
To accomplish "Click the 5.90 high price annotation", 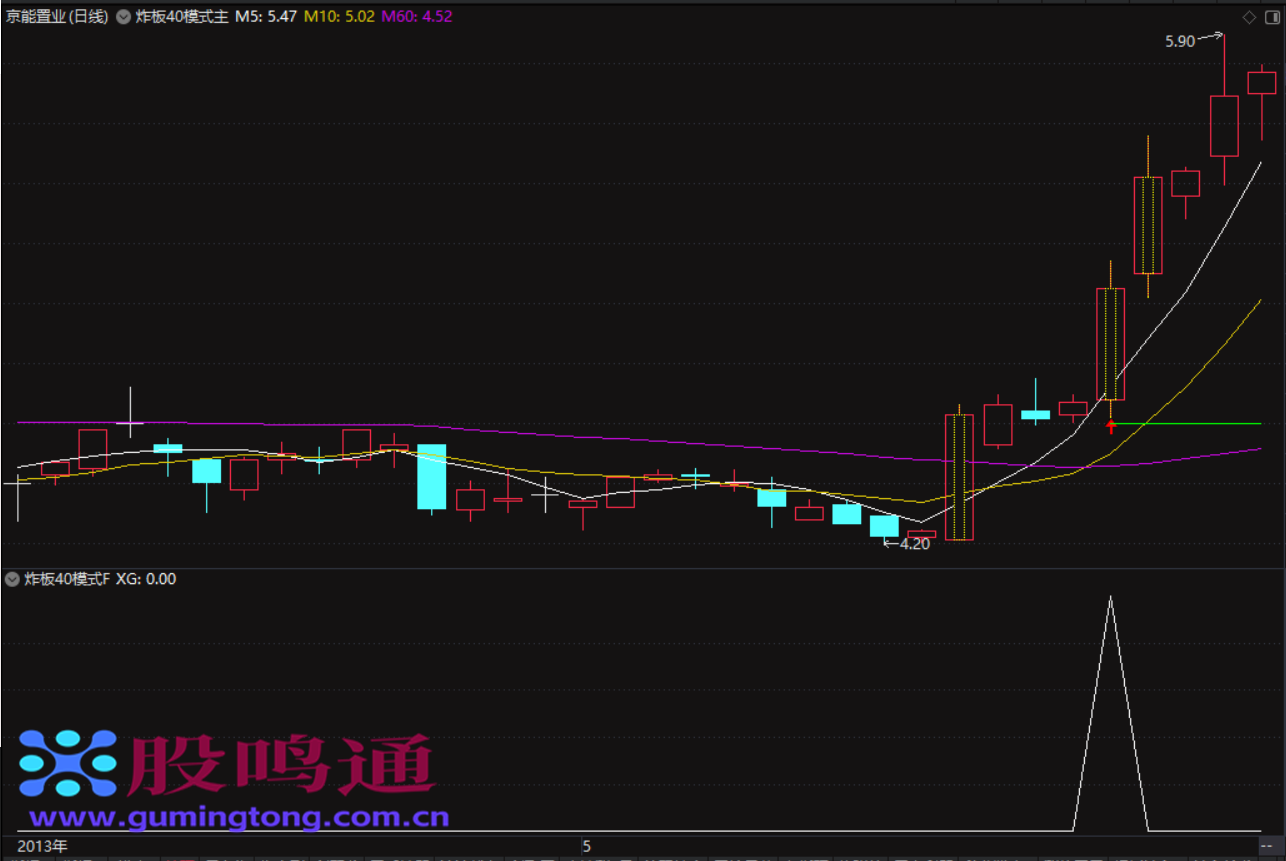I will tap(1180, 41).
